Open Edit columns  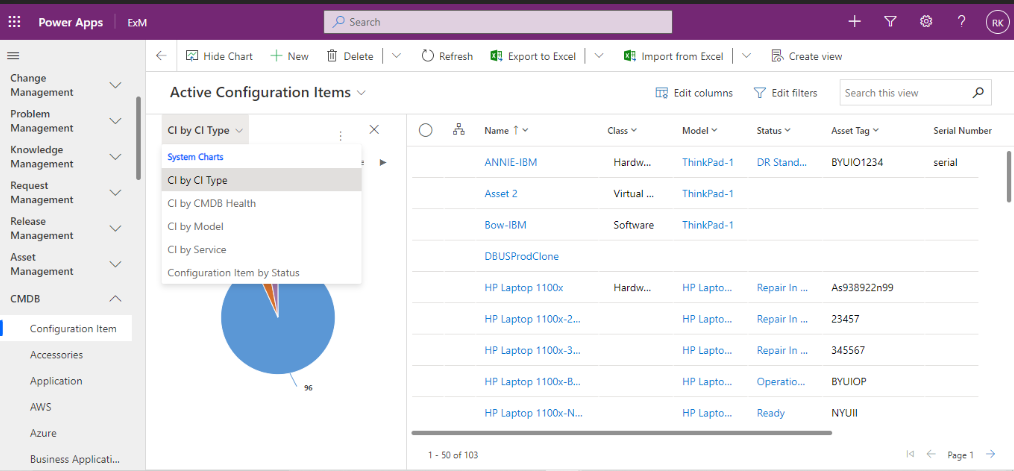695,93
